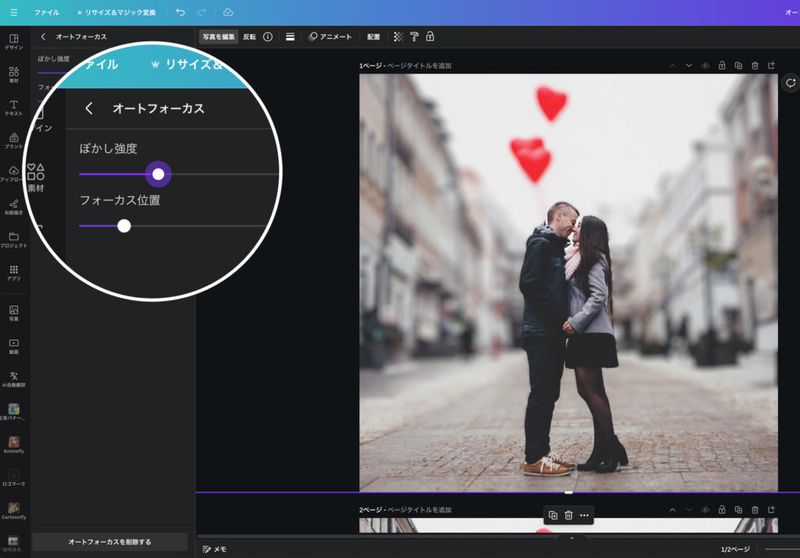The width and height of the screenshot is (800, 558).
Task: Open the image info icon
Action: point(268,37)
